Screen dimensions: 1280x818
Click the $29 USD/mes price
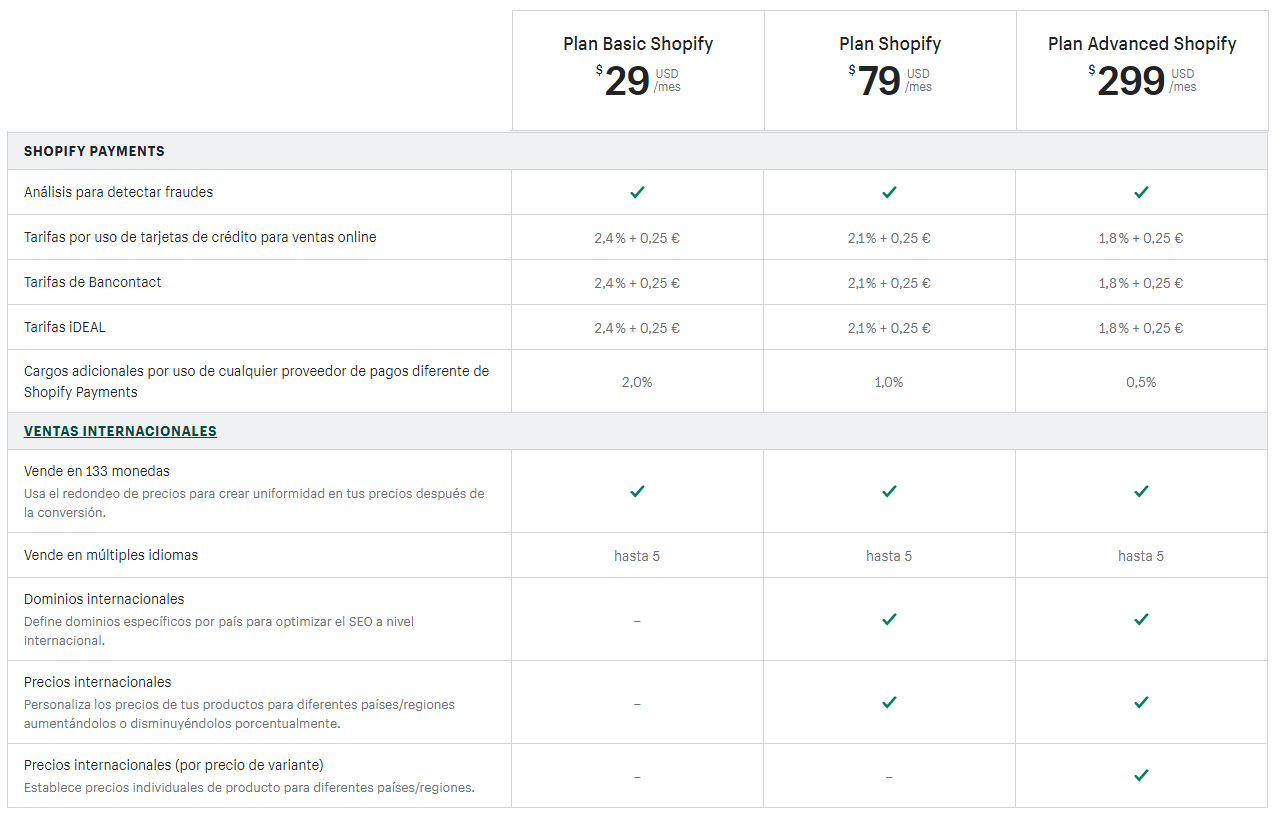pyautogui.click(x=638, y=81)
